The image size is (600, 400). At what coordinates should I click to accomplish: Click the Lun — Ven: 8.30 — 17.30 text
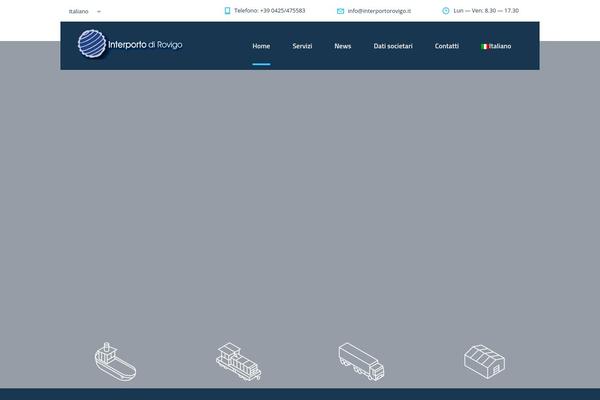(x=486, y=11)
